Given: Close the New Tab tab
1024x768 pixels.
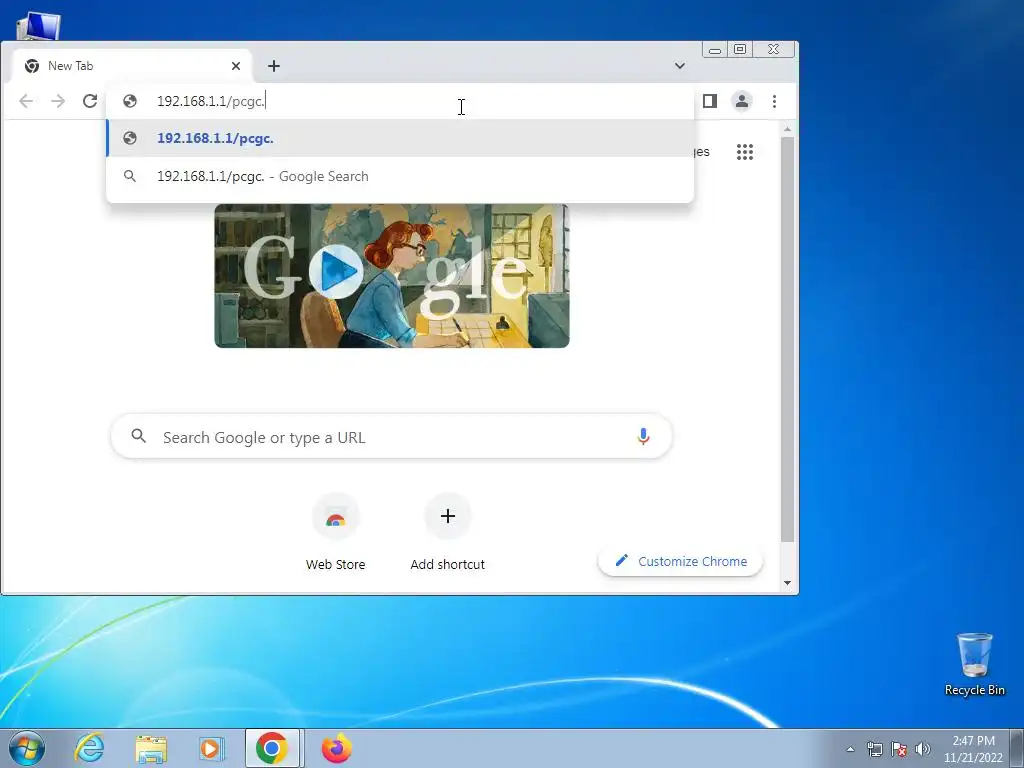Looking at the screenshot, I should 236,66.
